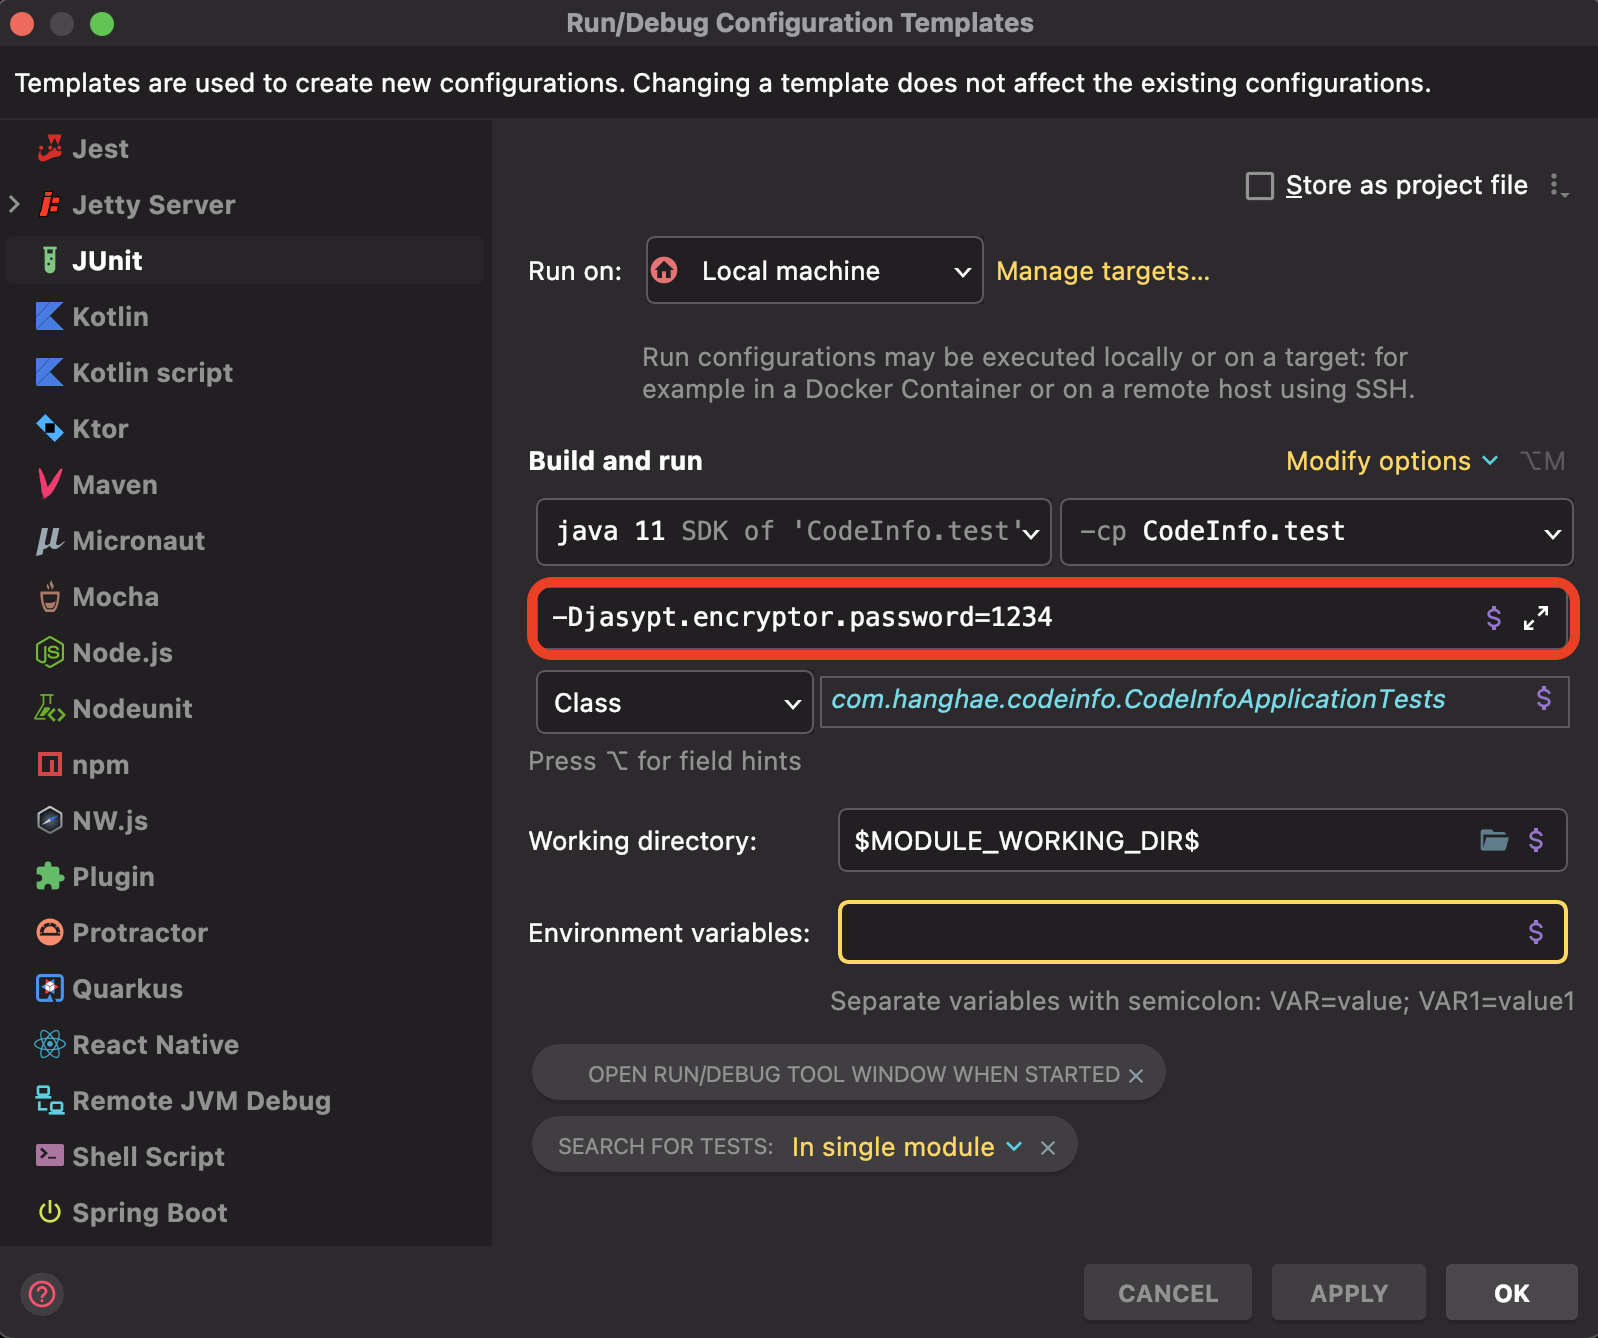Click the Maven template icon

click(x=50, y=485)
